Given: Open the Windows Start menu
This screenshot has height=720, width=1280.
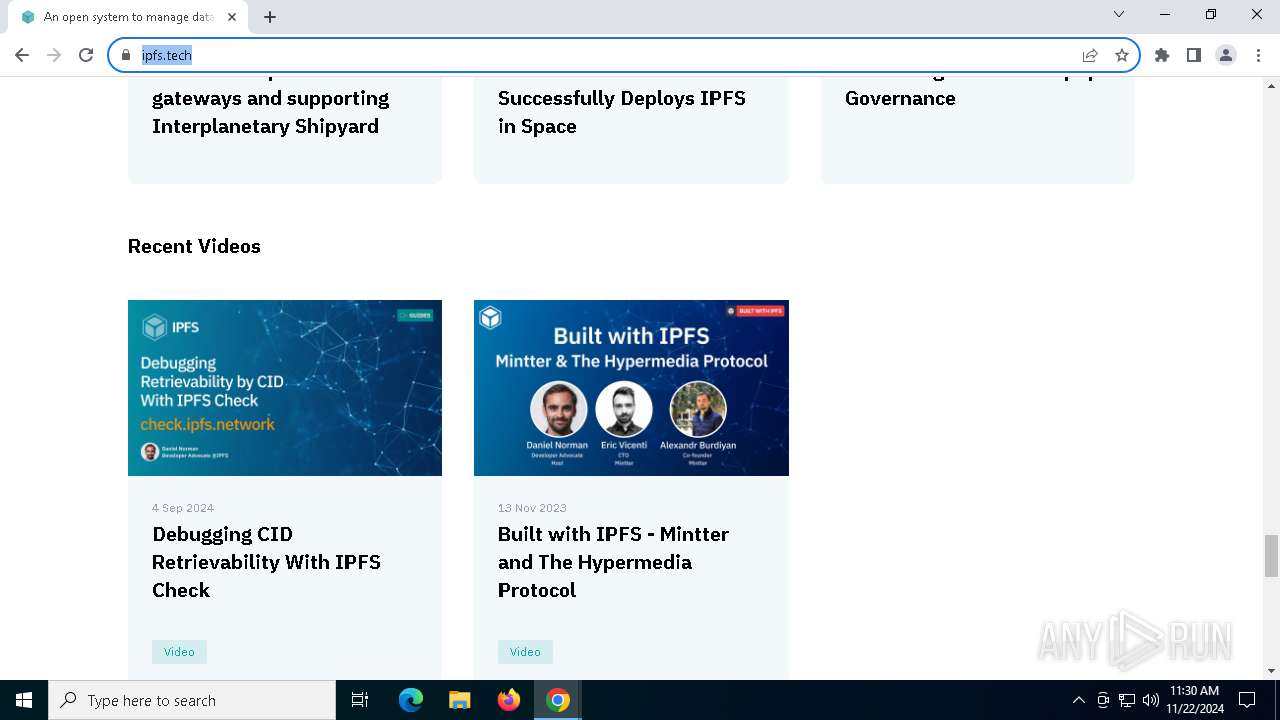Looking at the screenshot, I should (24, 700).
